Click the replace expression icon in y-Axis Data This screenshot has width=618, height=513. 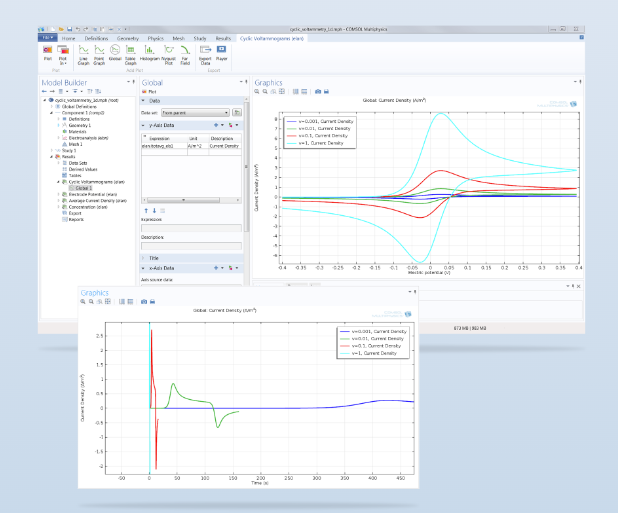(233, 125)
